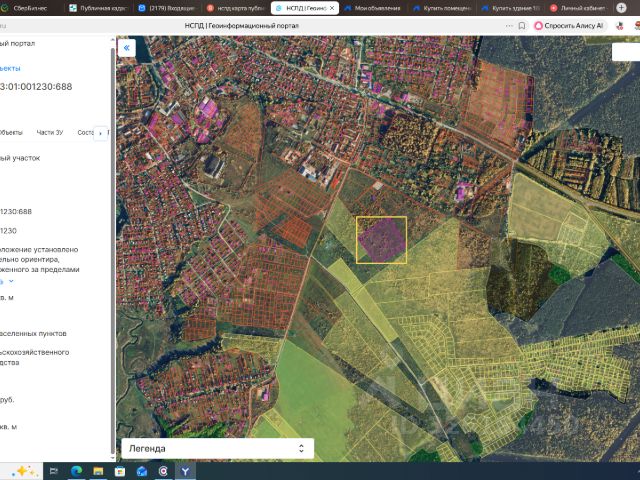Click the cadastral number 001230:688 heading
This screenshot has width=640, height=480.
36,87
